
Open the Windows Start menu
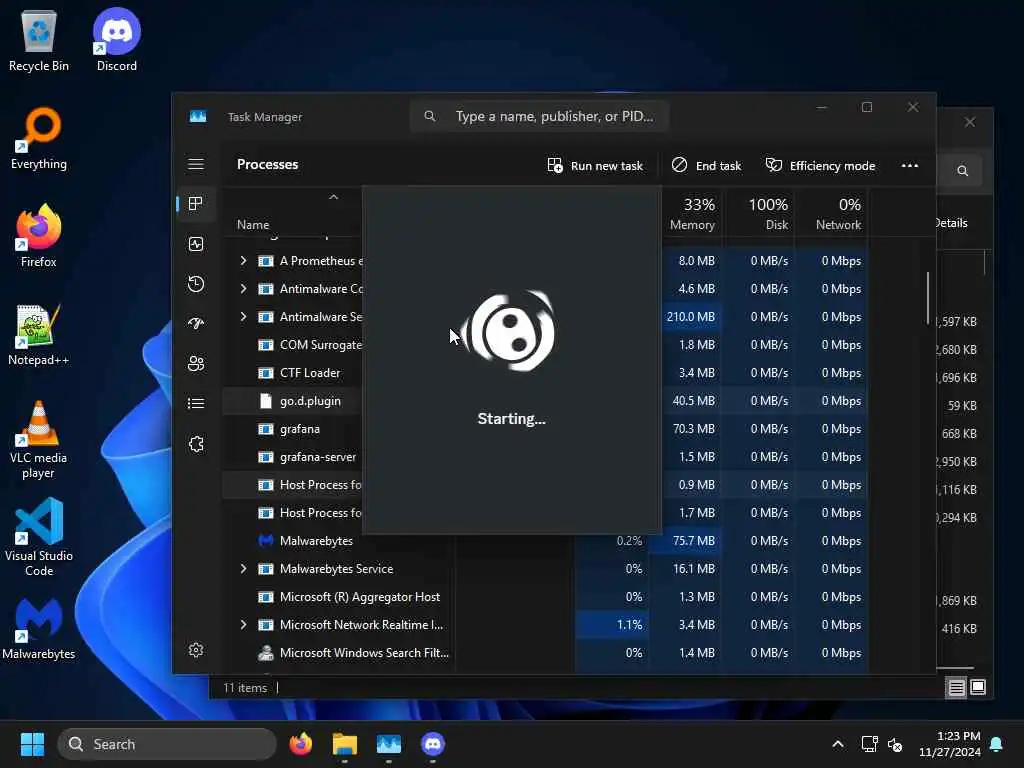coord(32,744)
